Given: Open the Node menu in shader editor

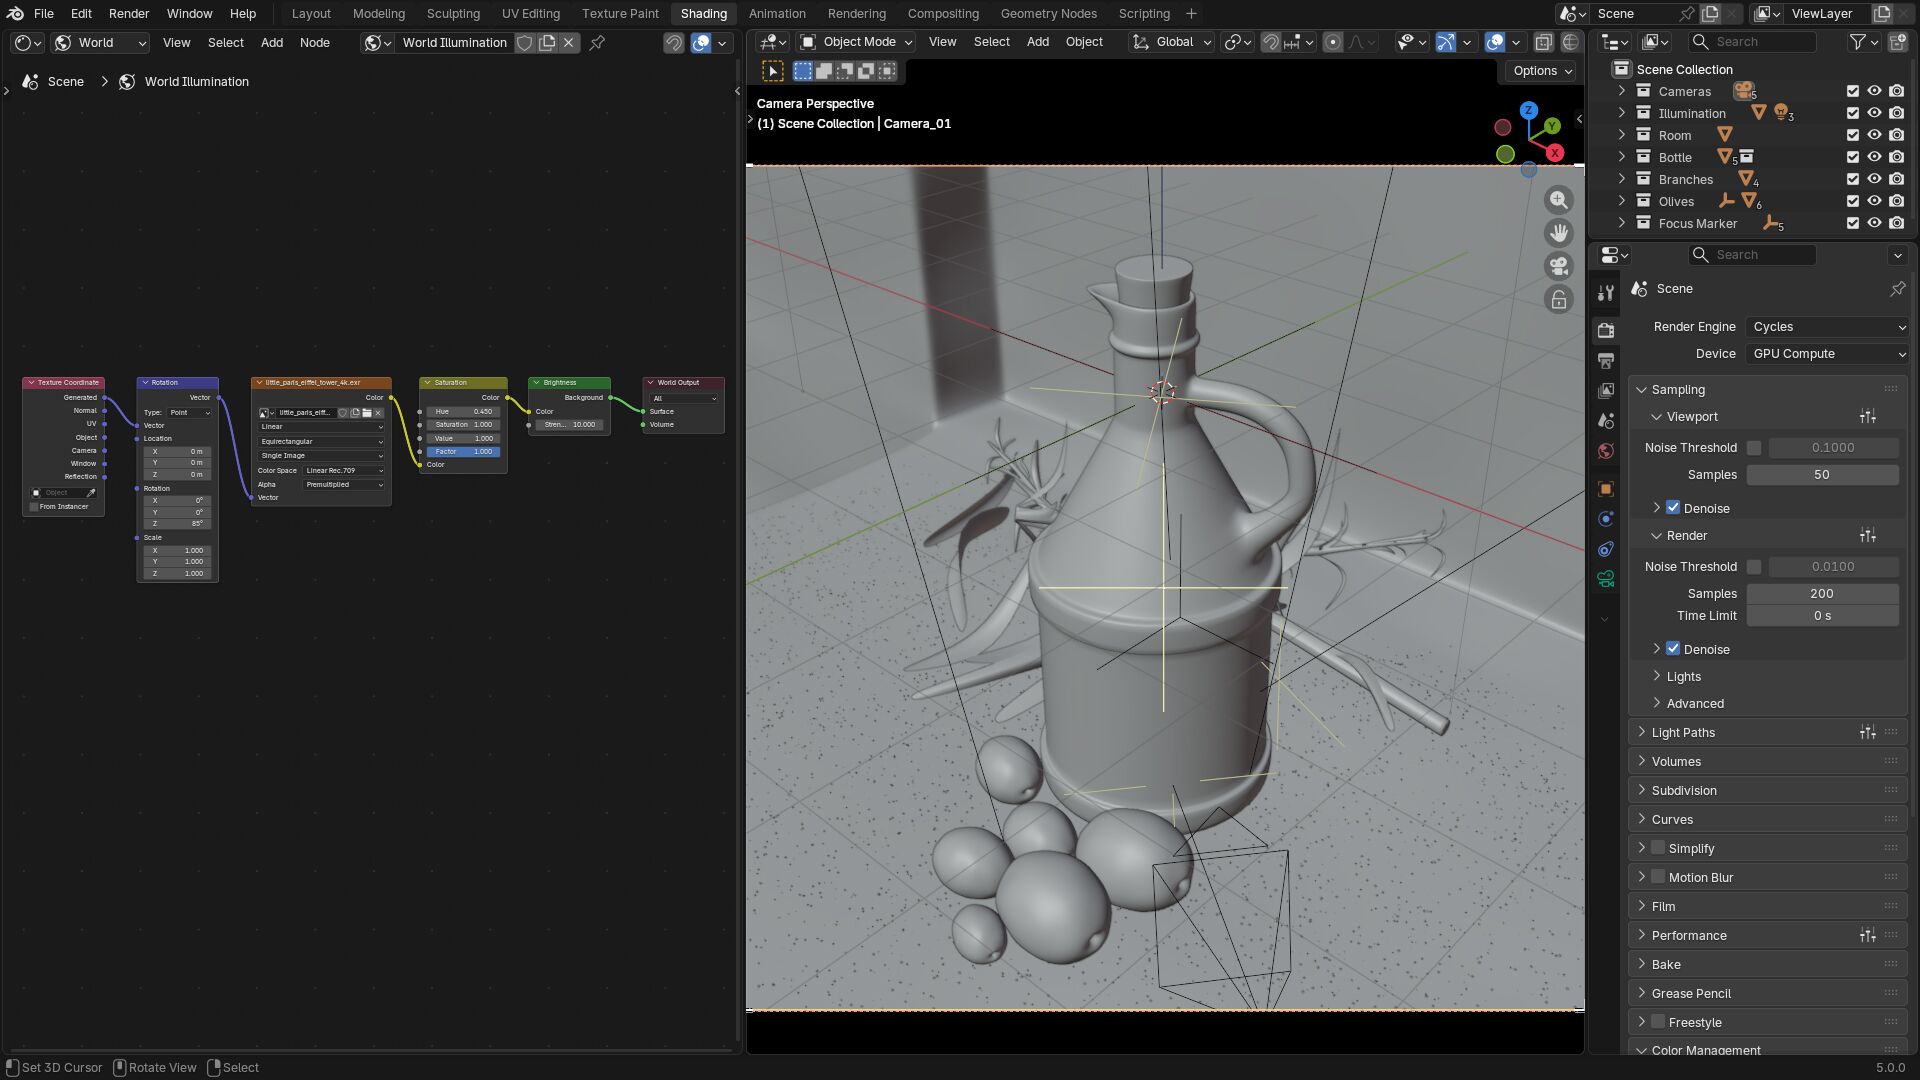Looking at the screenshot, I should [x=314, y=43].
